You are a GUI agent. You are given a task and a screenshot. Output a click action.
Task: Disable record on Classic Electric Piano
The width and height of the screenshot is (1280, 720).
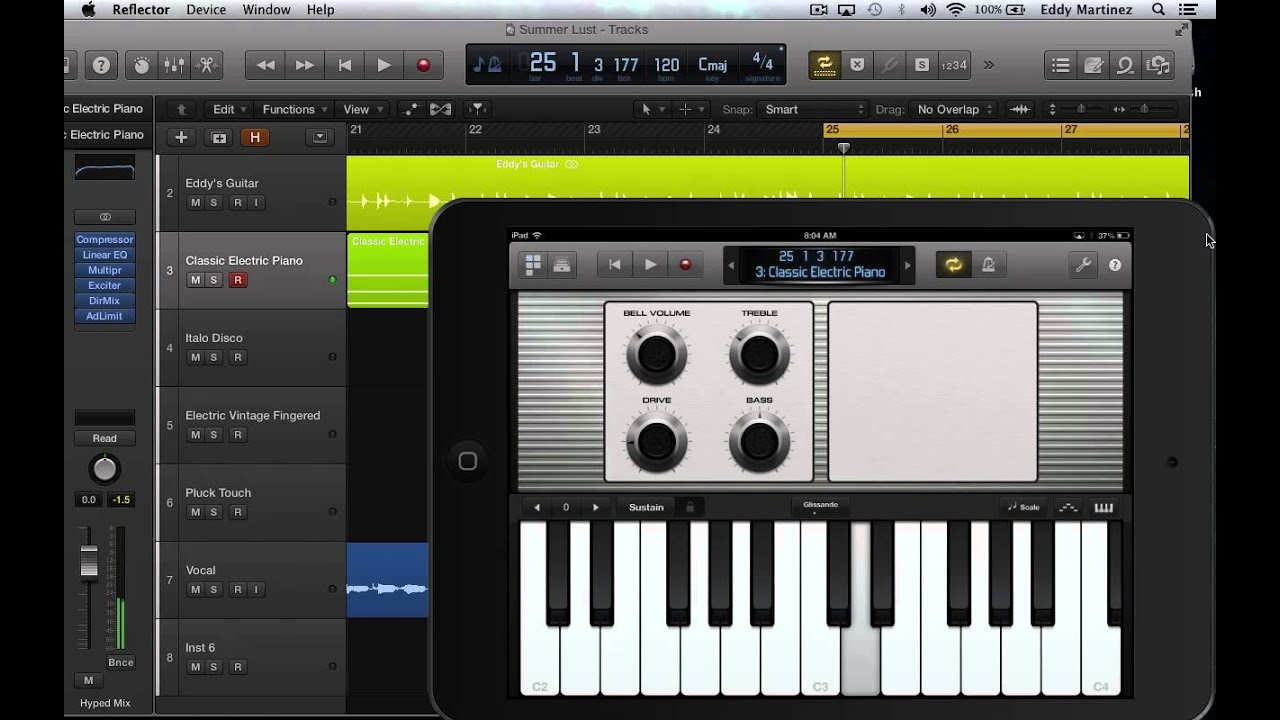pyautogui.click(x=237, y=280)
